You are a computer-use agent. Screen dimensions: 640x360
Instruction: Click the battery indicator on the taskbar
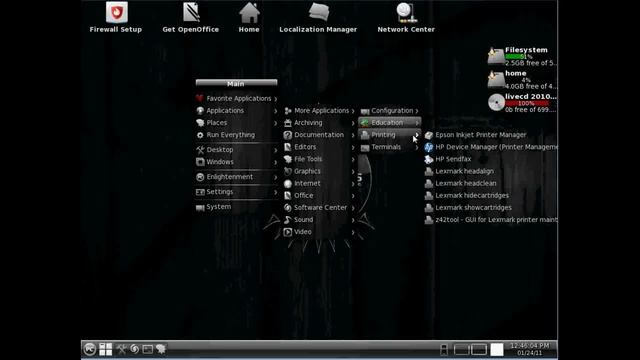click(x=444, y=349)
